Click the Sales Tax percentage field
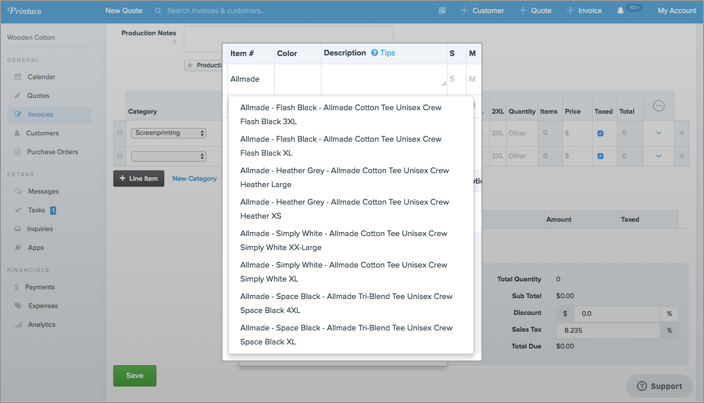 (608, 330)
